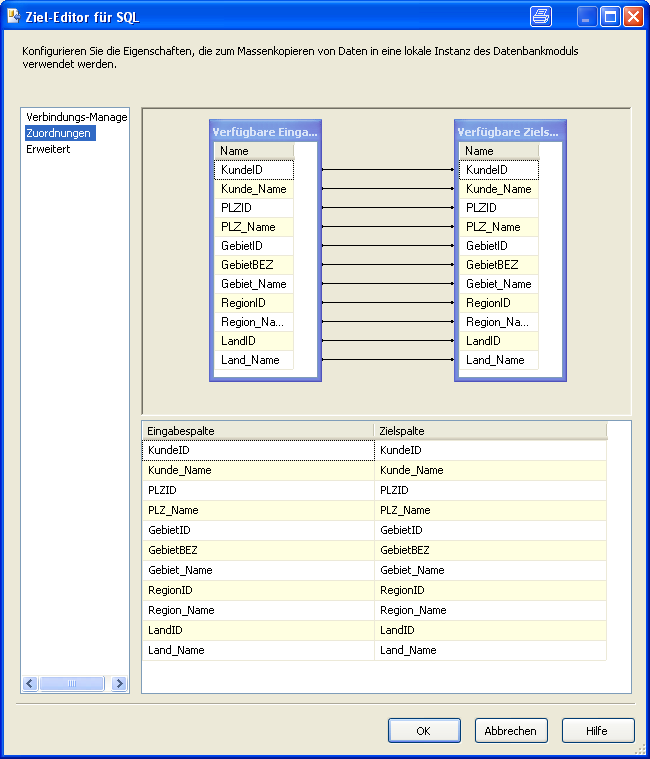This screenshot has width=650, height=759.
Task: Click Zielspalte cell PLZ_Name in grid
Action: click(490, 510)
